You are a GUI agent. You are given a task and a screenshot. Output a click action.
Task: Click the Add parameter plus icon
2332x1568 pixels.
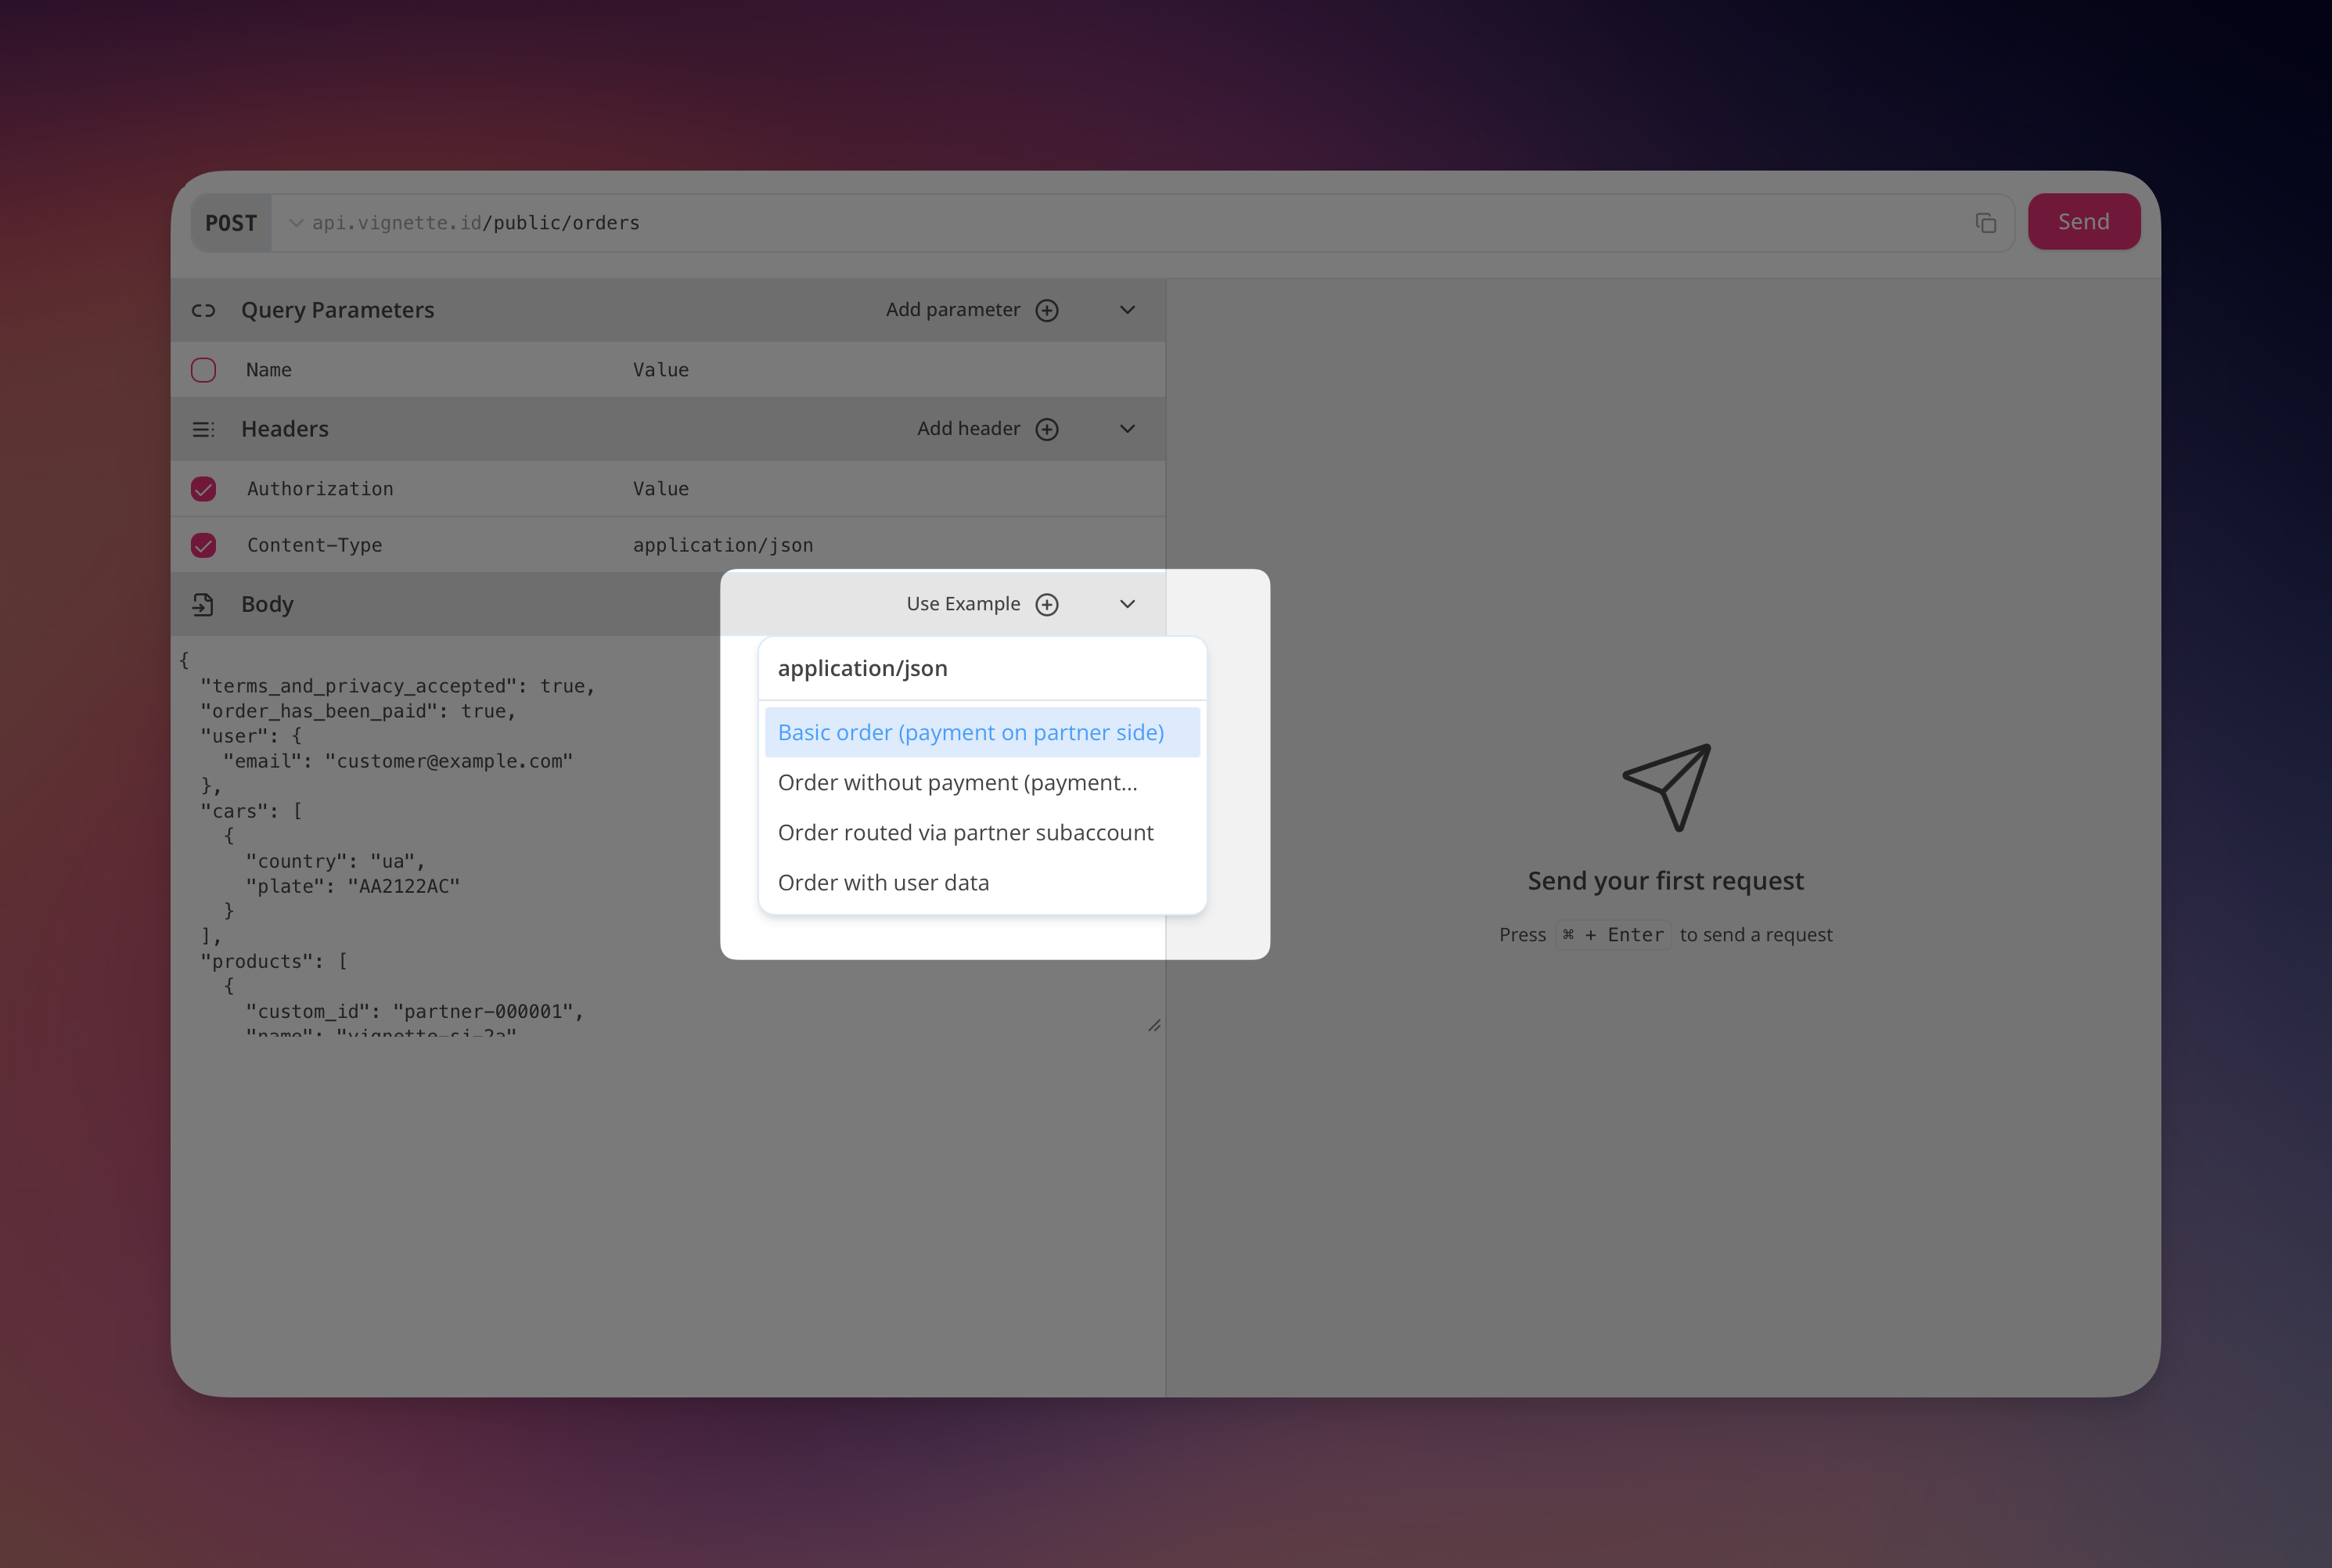[1046, 310]
